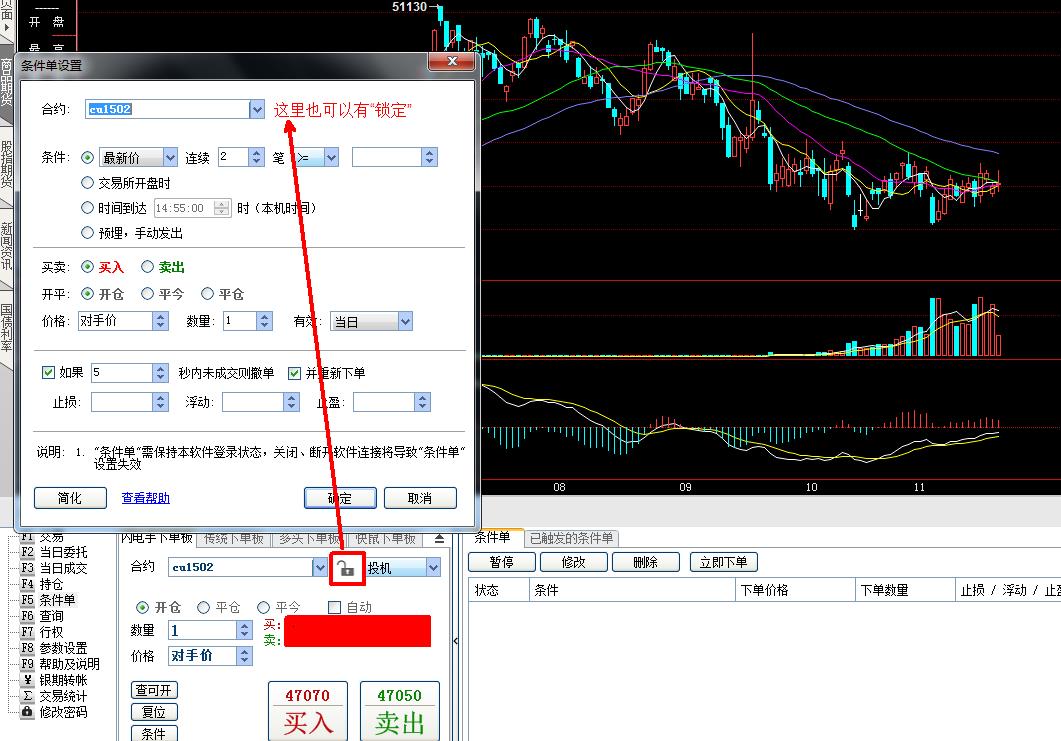This screenshot has width=1061, height=741.
Task: Switch to the 已触发的条件单 tab
Action: click(x=572, y=539)
